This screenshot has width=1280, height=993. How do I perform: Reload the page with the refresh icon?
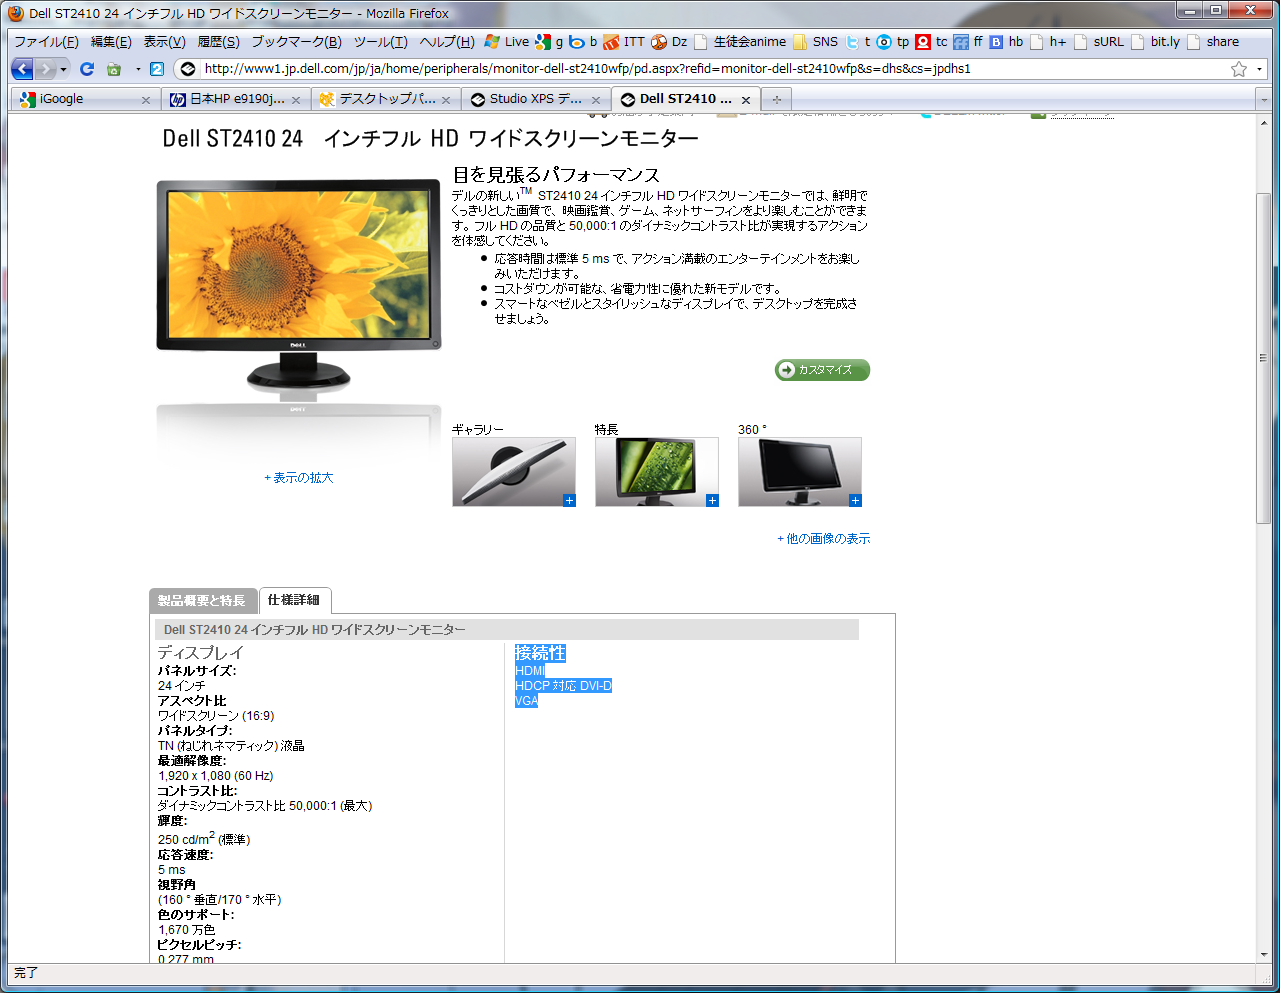(87, 69)
